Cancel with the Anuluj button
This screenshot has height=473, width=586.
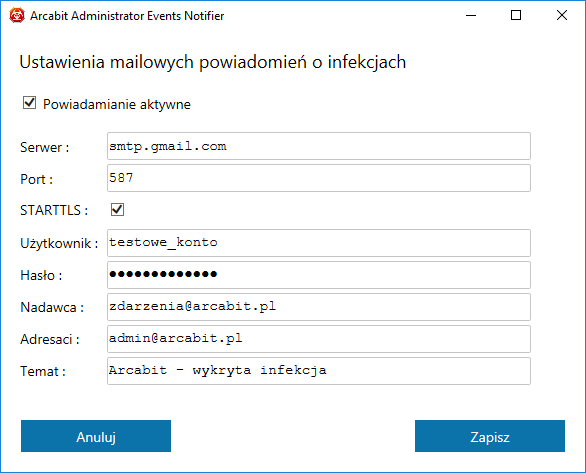(96, 436)
